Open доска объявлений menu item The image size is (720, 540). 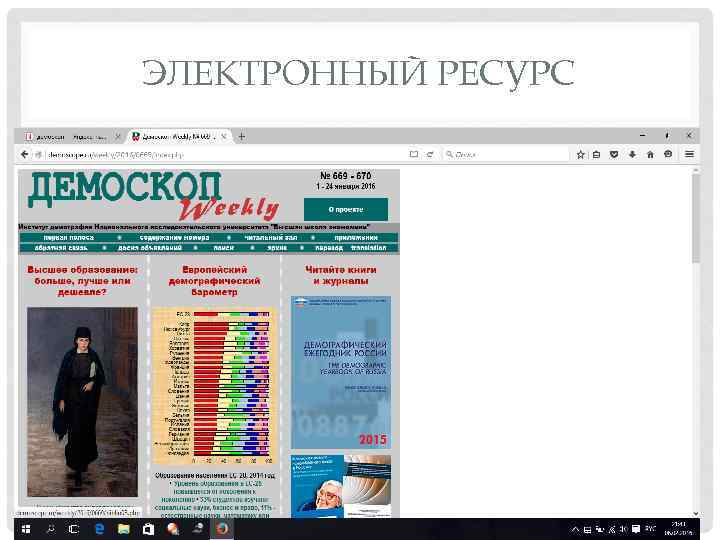tap(150, 248)
